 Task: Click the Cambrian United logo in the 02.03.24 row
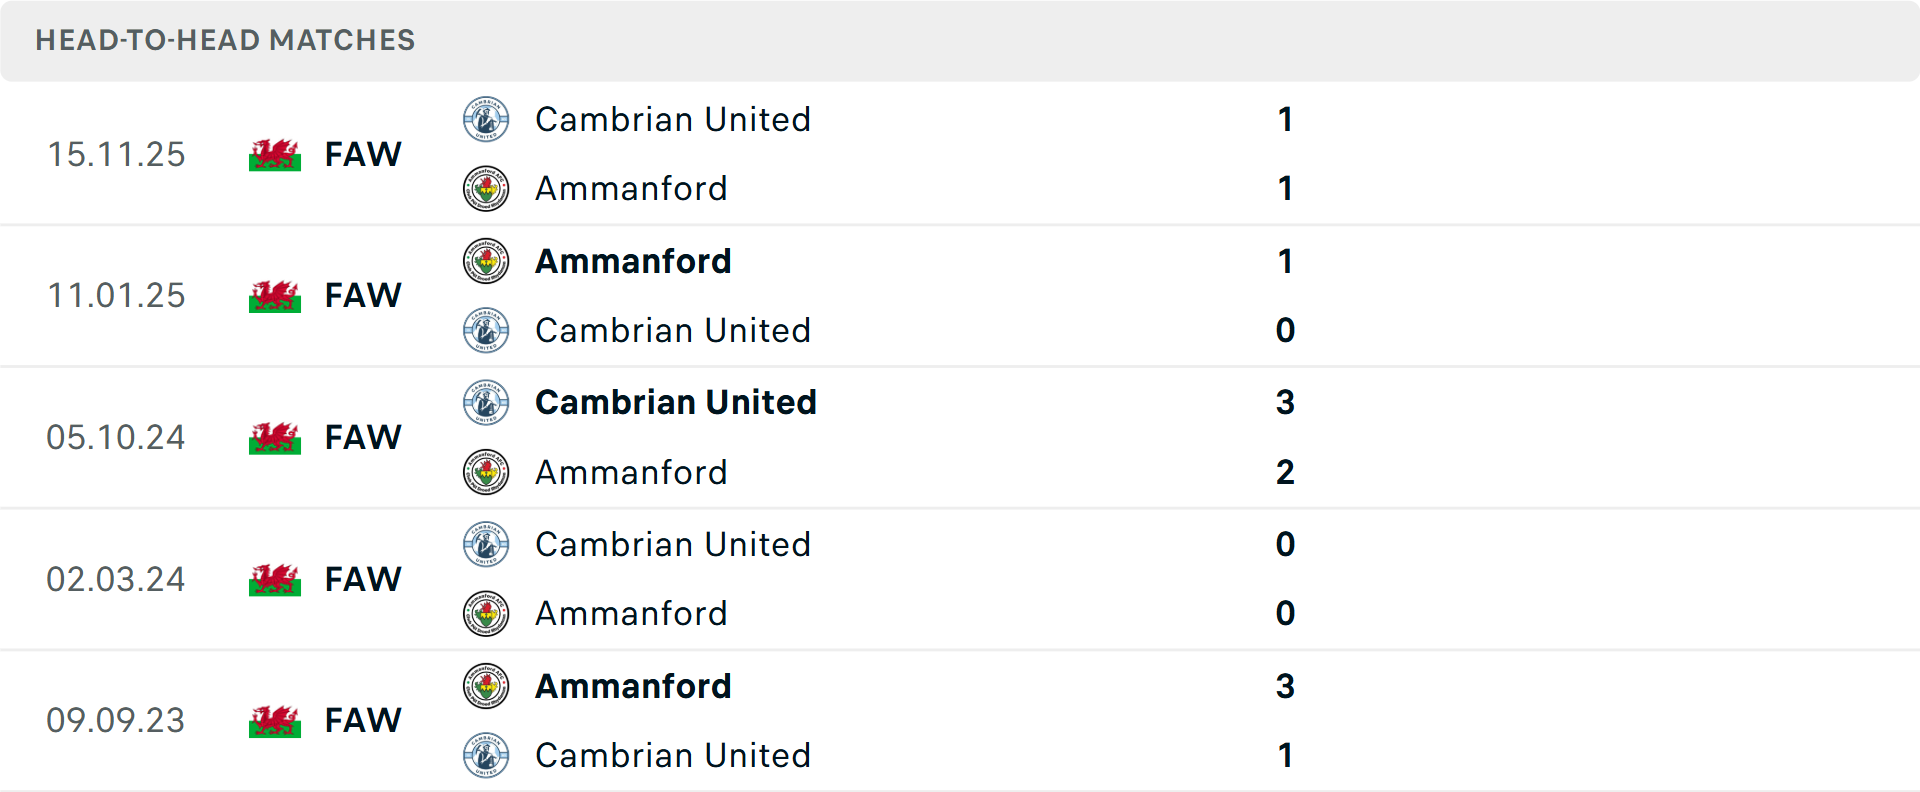(x=487, y=545)
